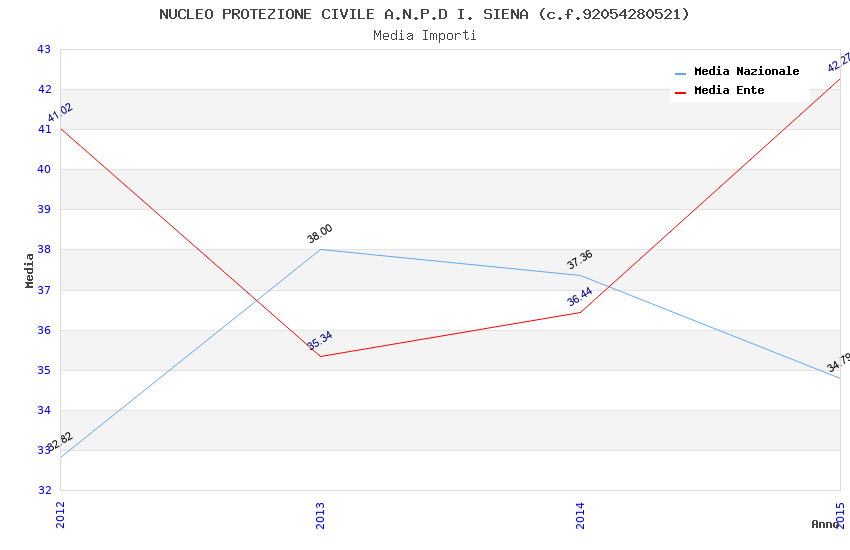
Task: Select the 38.00 data point label
Action: (320, 234)
